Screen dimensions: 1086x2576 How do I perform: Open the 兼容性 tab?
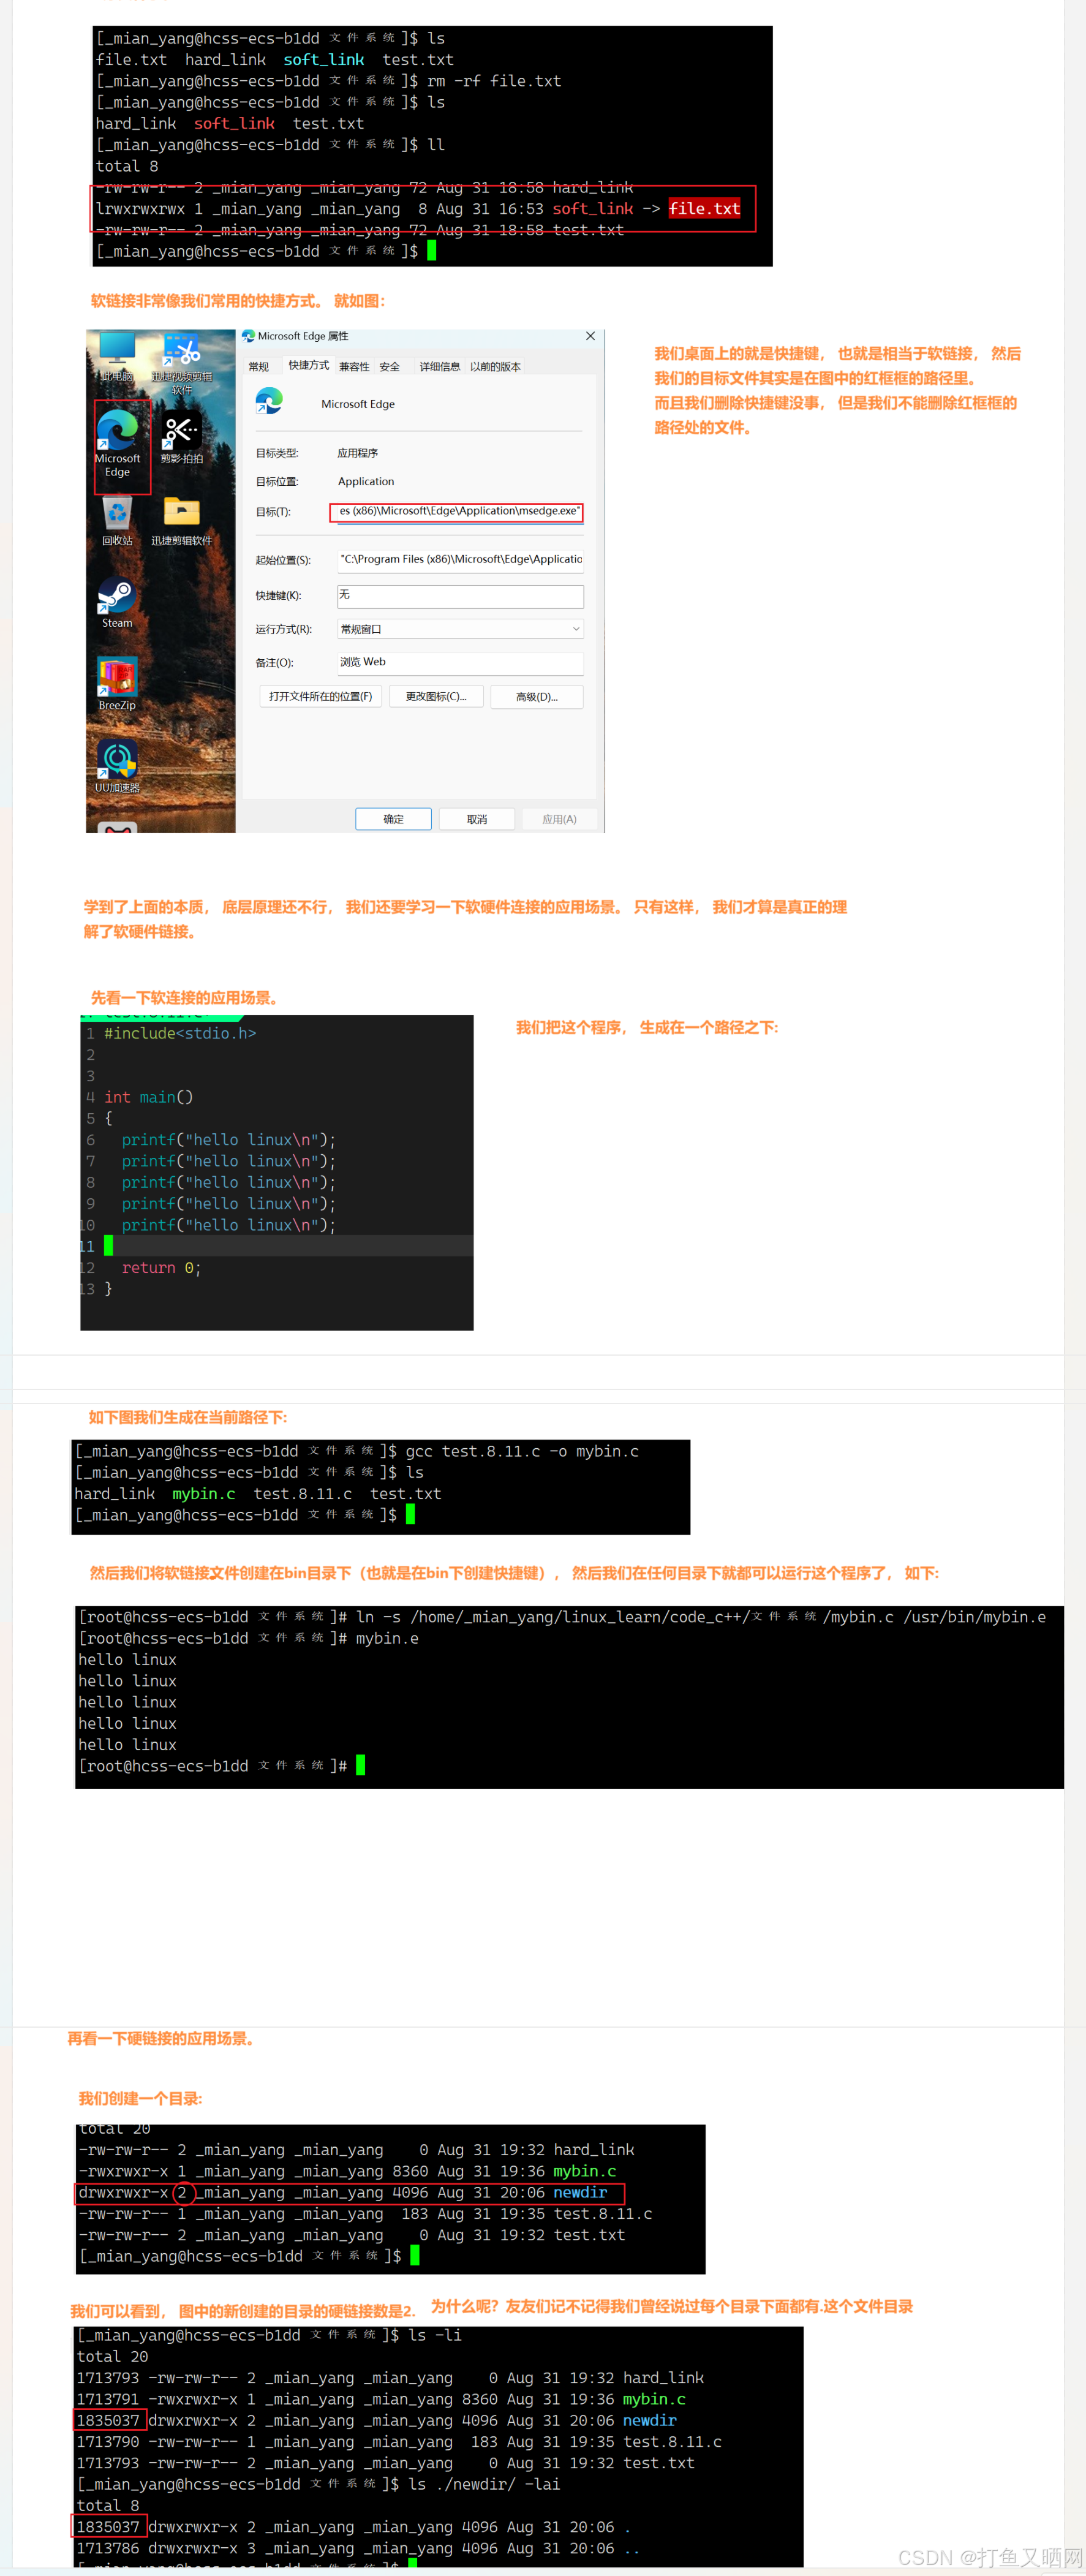pos(354,367)
